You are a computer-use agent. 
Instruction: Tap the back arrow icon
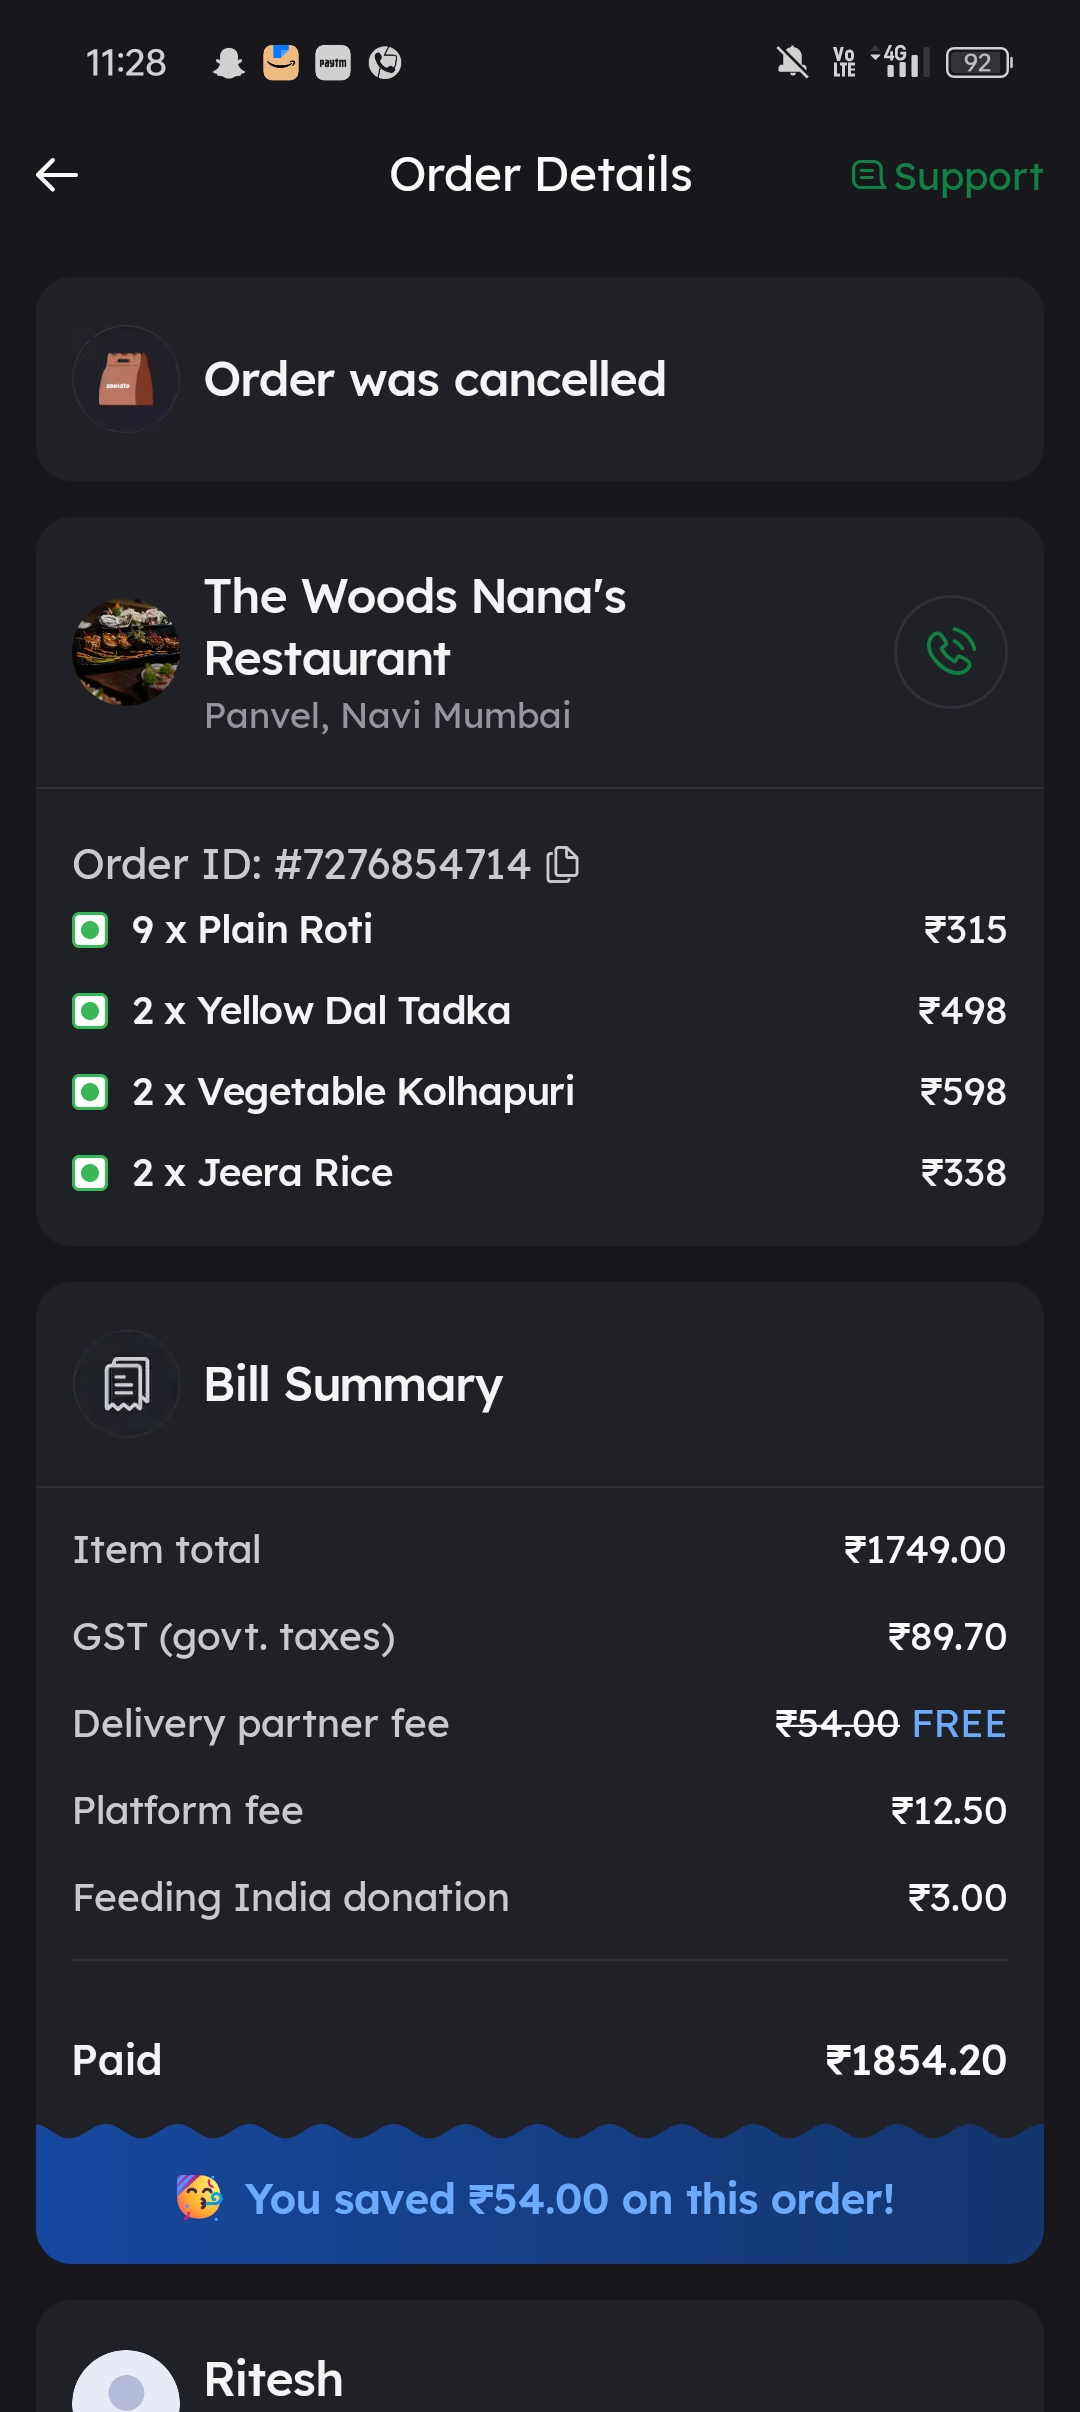coord(57,175)
